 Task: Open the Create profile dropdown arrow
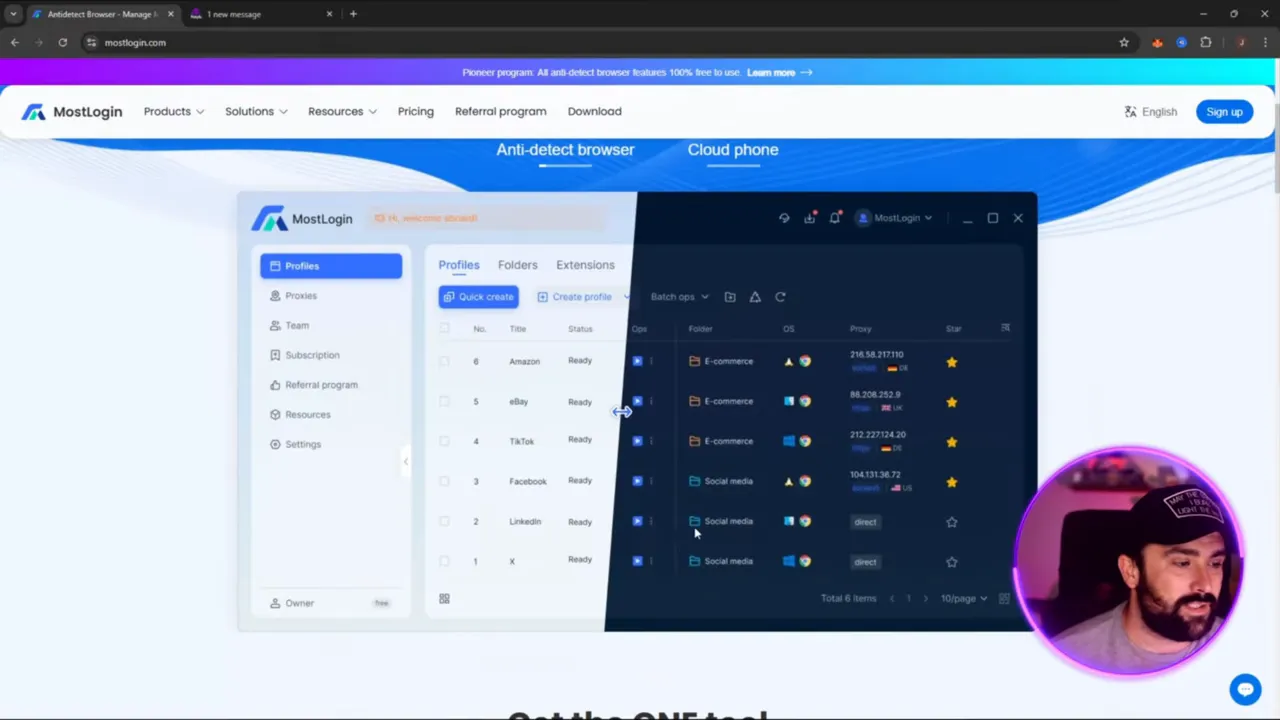coord(626,296)
